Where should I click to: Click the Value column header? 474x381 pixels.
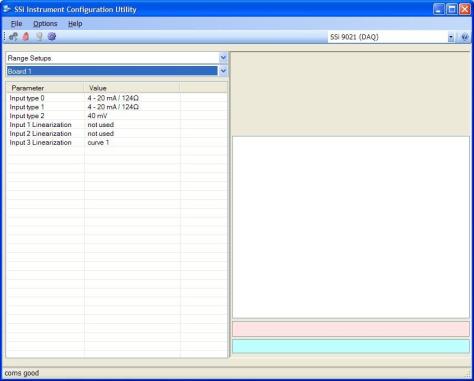[132, 88]
